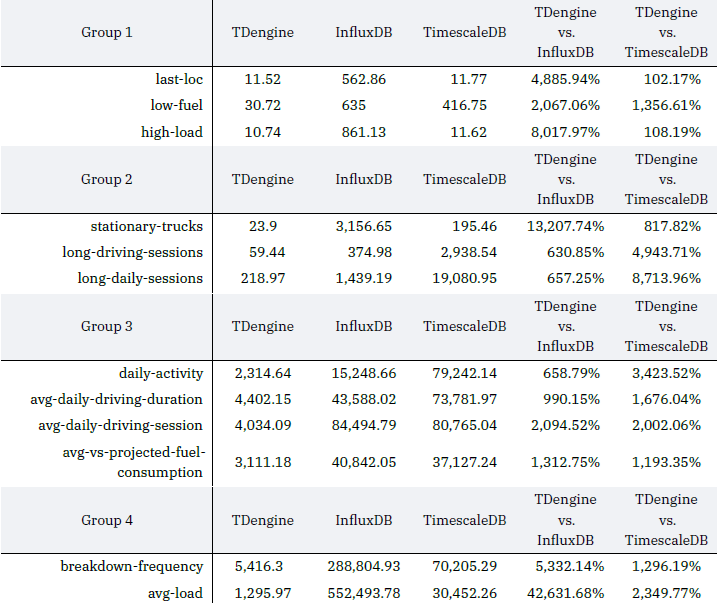Select the Group 2 header cell
Image resolution: width=717 pixels, height=606 pixels.
pyautogui.click(x=106, y=180)
